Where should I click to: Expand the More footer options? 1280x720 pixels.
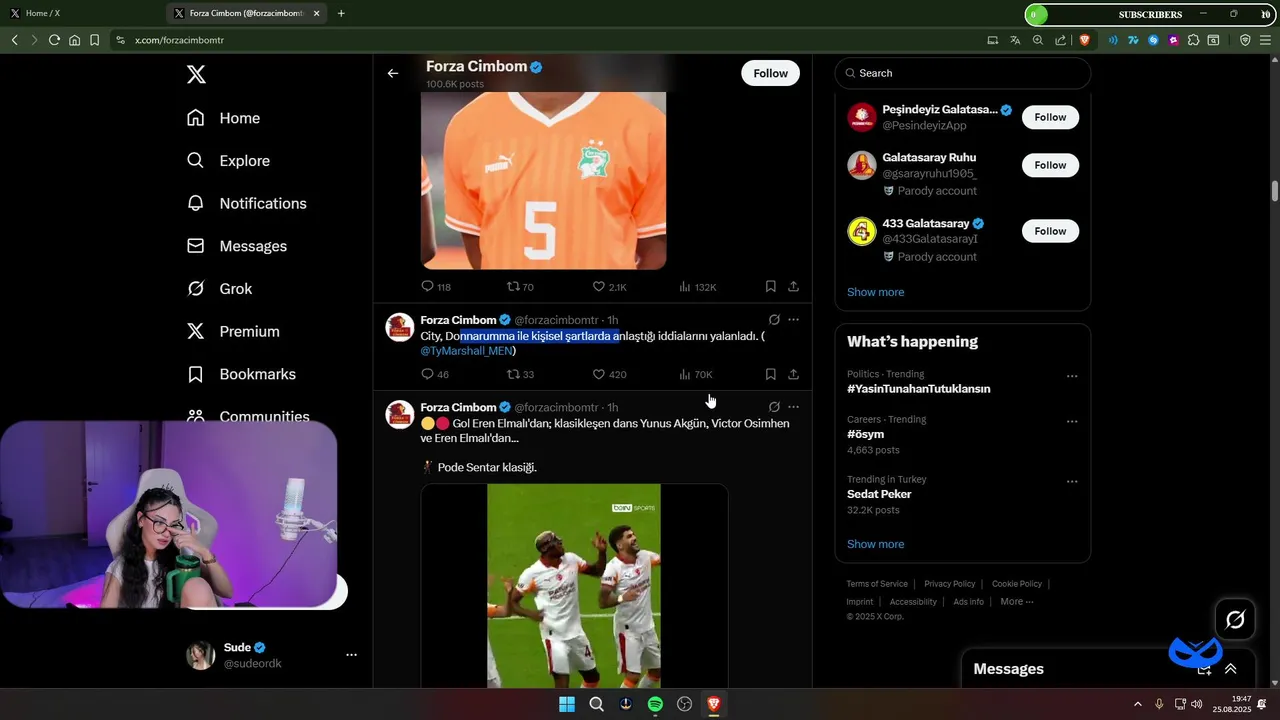[1017, 602]
